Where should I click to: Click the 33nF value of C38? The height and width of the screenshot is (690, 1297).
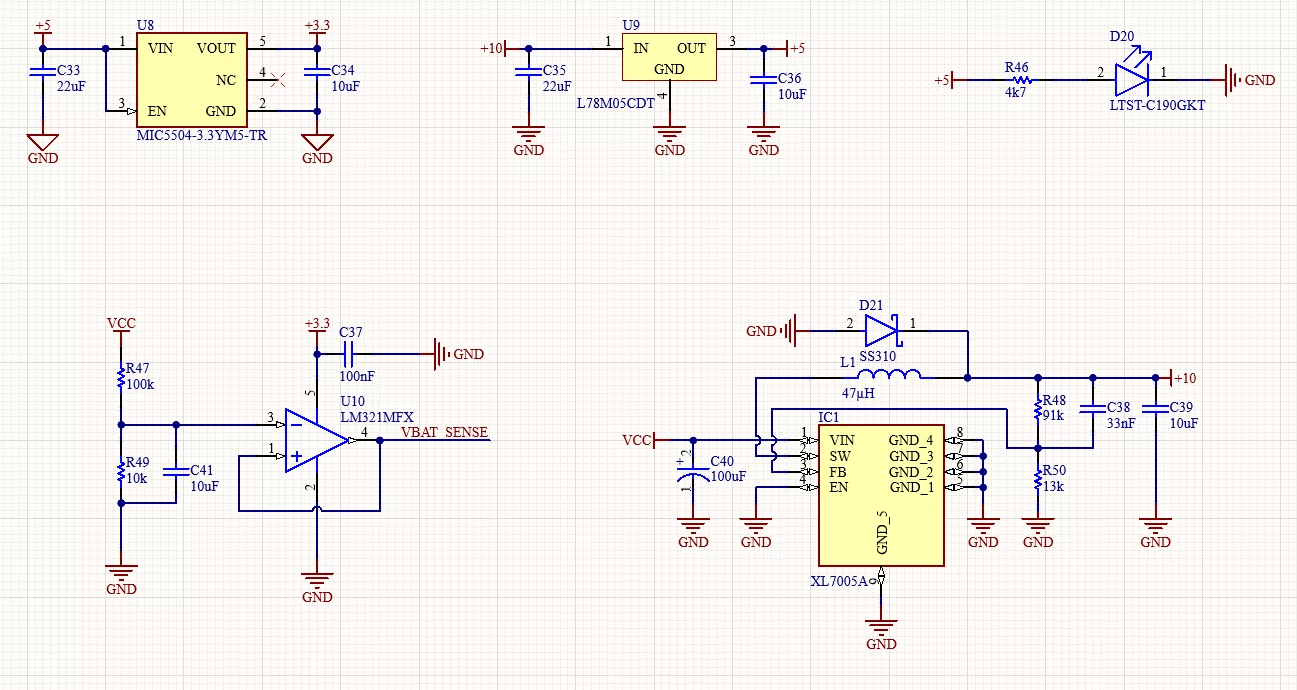[x=1121, y=424]
